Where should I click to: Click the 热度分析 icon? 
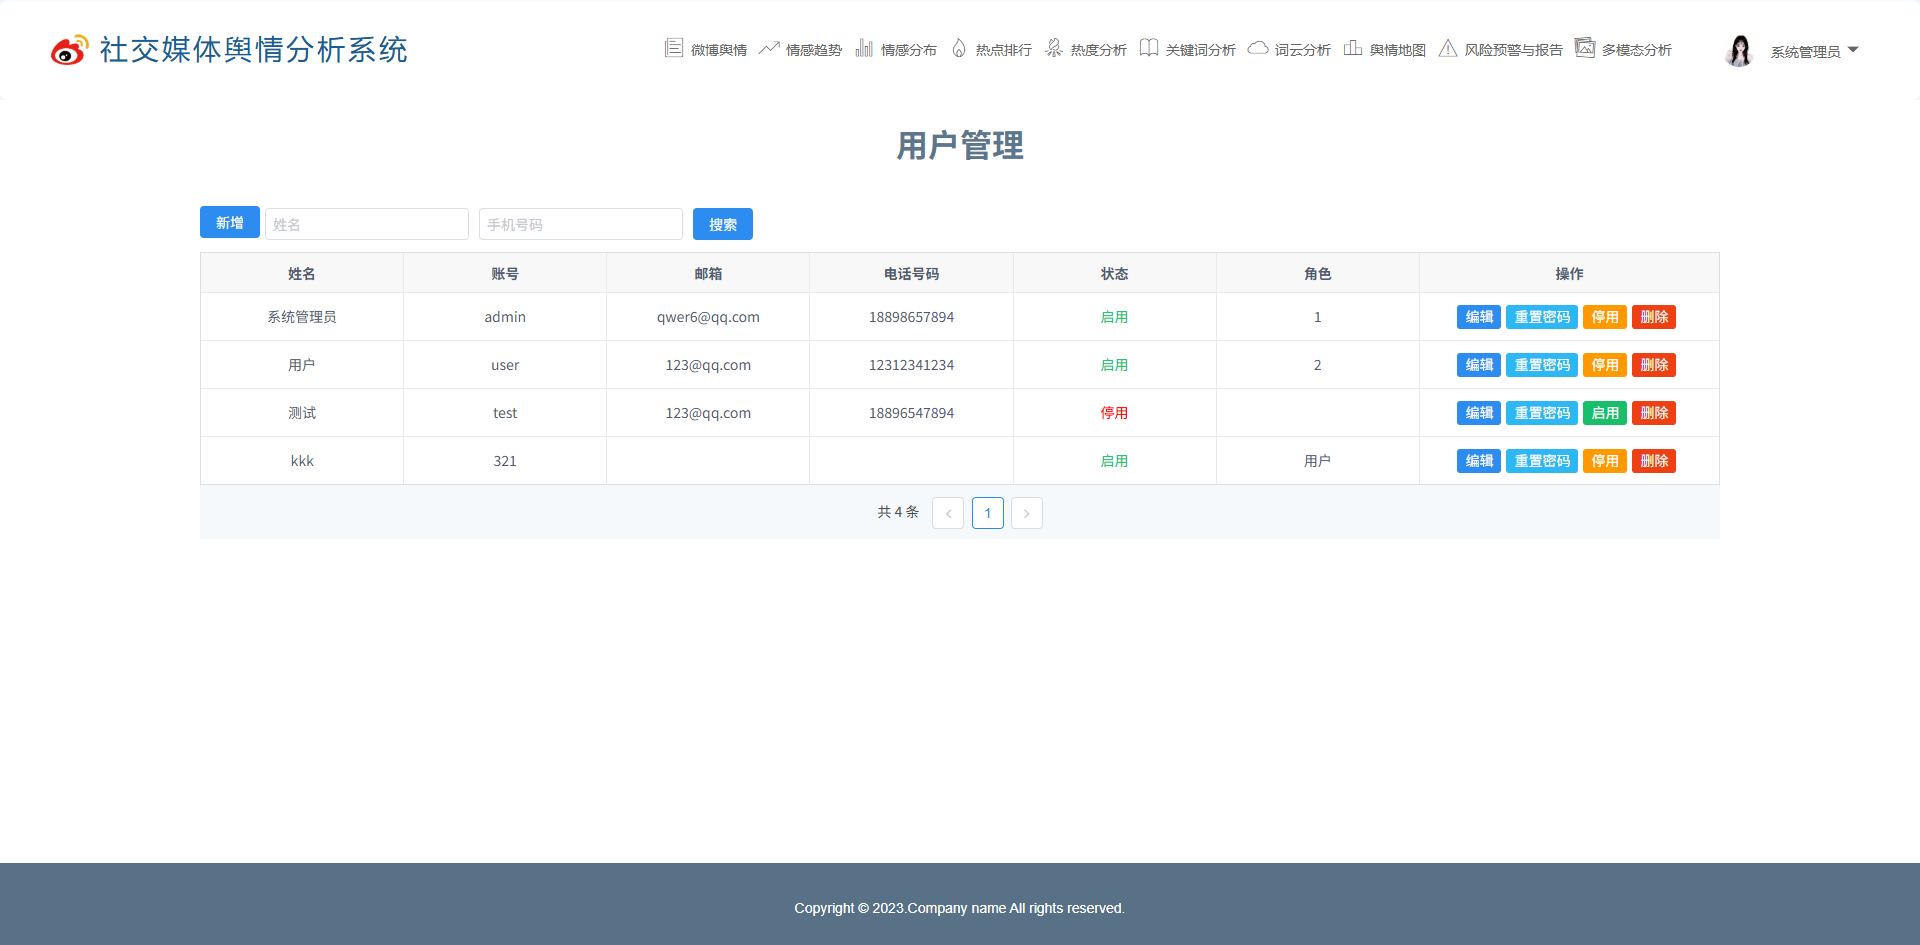[1054, 48]
